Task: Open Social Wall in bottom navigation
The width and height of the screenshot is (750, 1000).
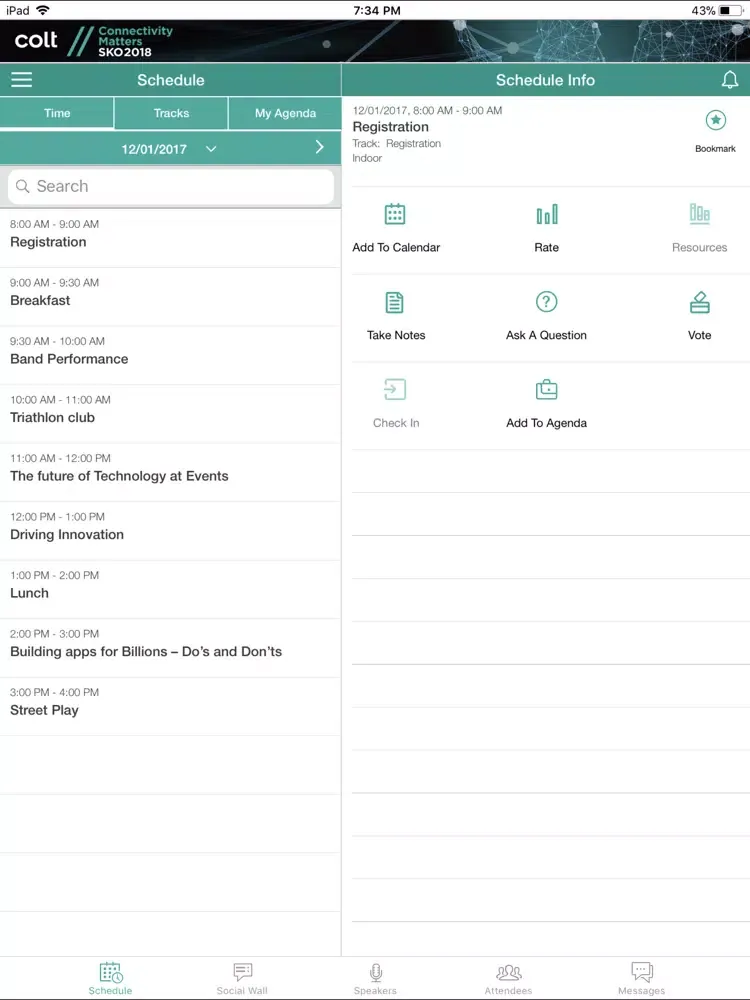Action: (242, 978)
